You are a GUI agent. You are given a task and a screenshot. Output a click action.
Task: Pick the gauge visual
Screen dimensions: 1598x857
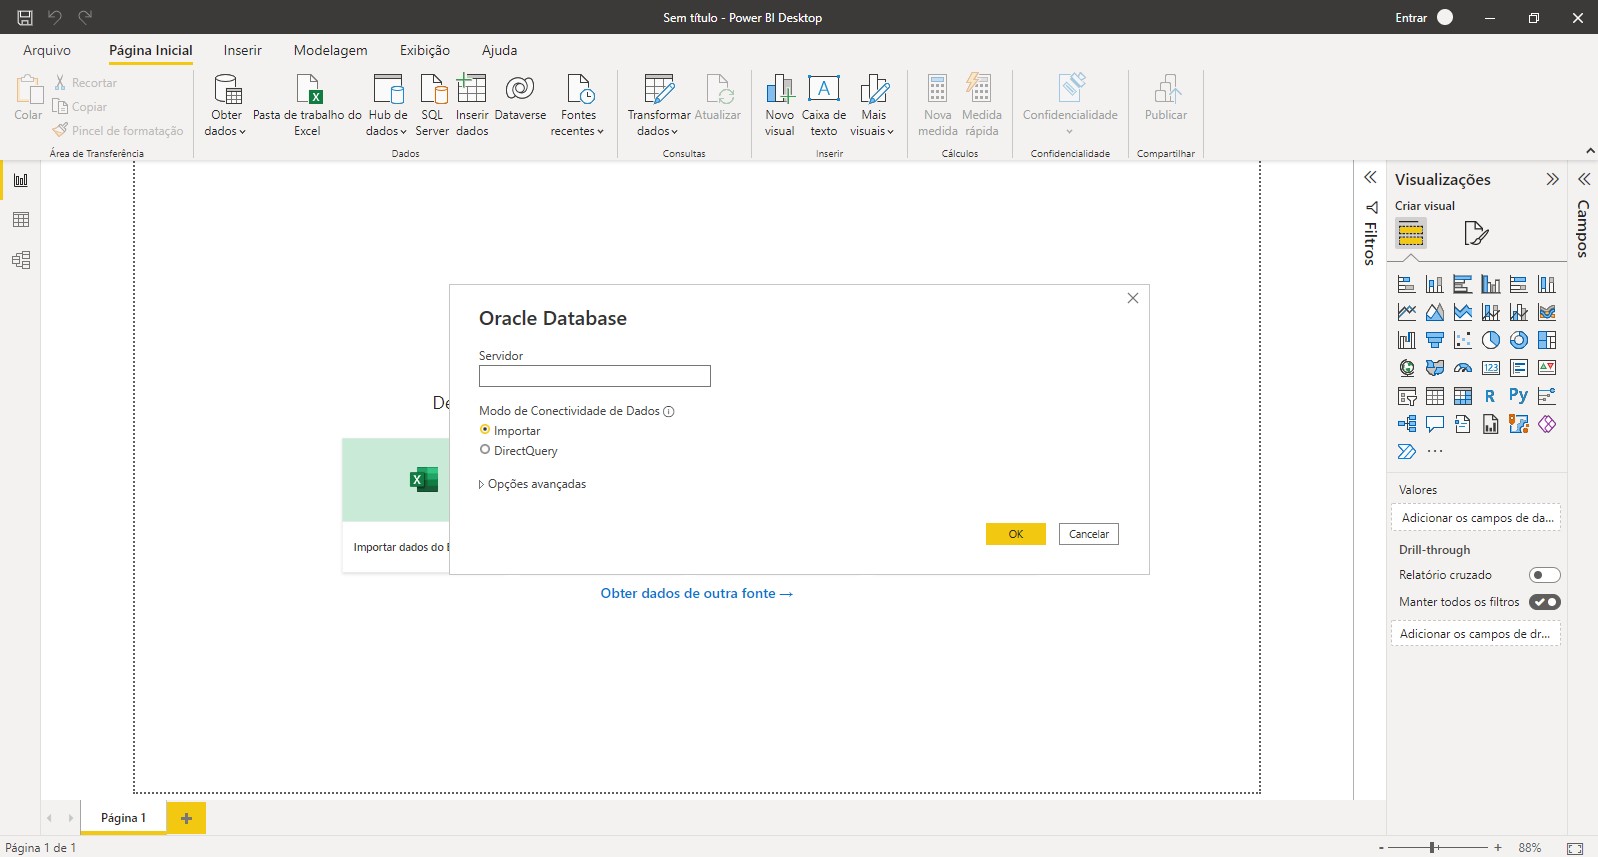pos(1462,368)
